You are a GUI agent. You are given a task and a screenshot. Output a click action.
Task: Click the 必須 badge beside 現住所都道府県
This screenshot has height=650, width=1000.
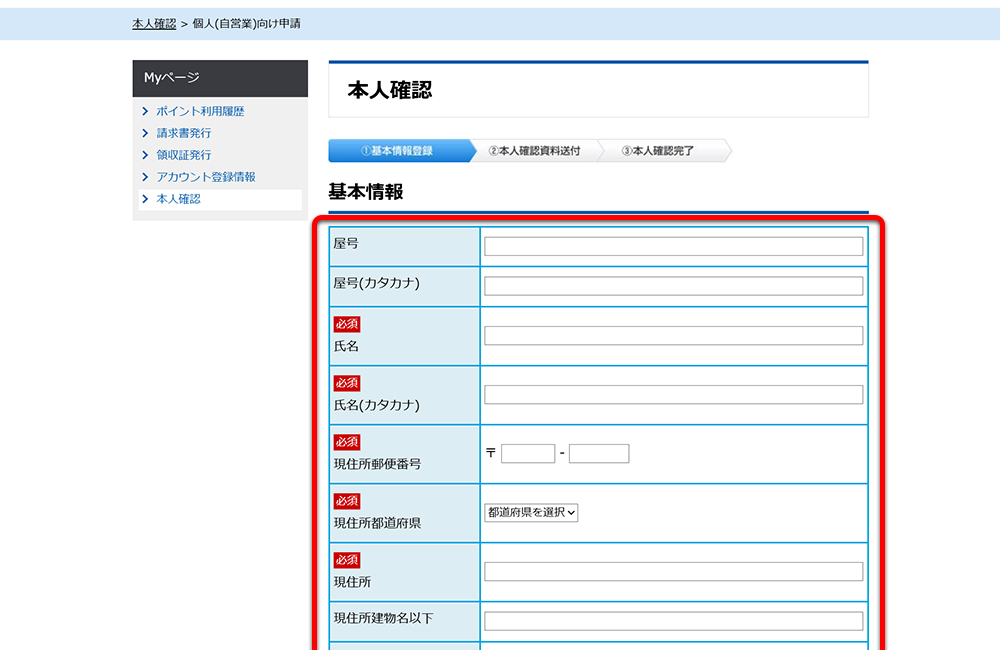(346, 501)
